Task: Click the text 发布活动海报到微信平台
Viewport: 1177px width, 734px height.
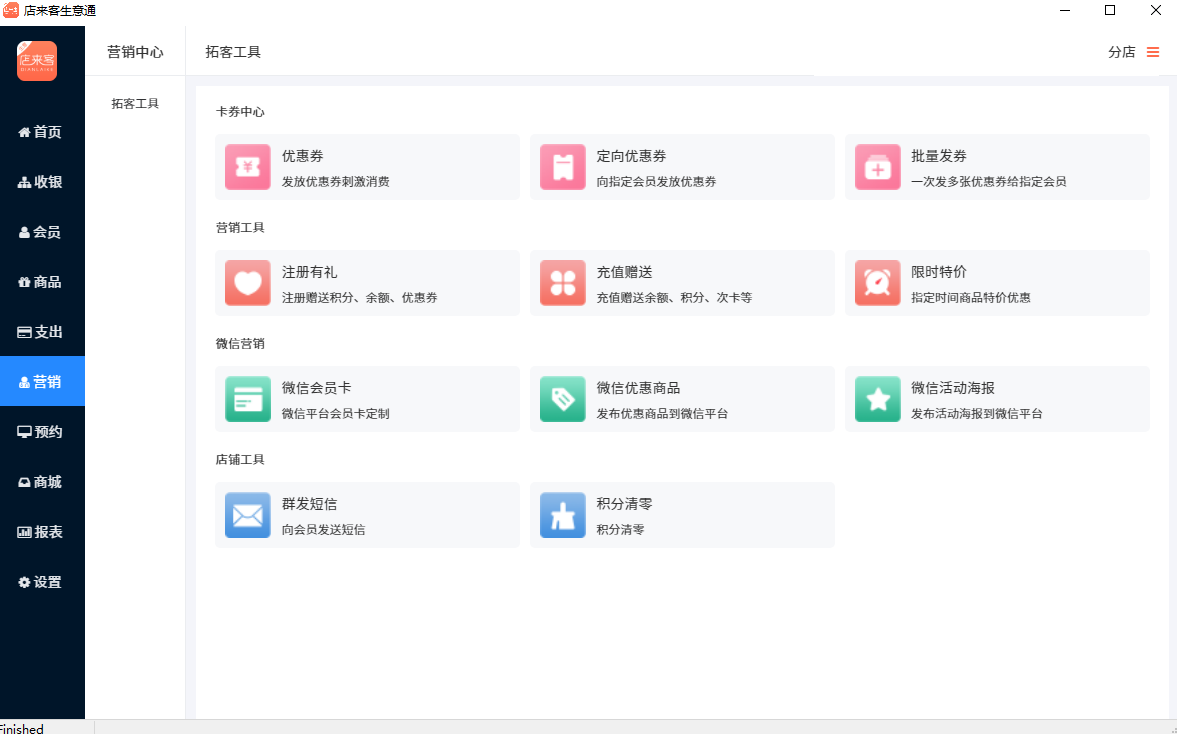Action: [977, 414]
